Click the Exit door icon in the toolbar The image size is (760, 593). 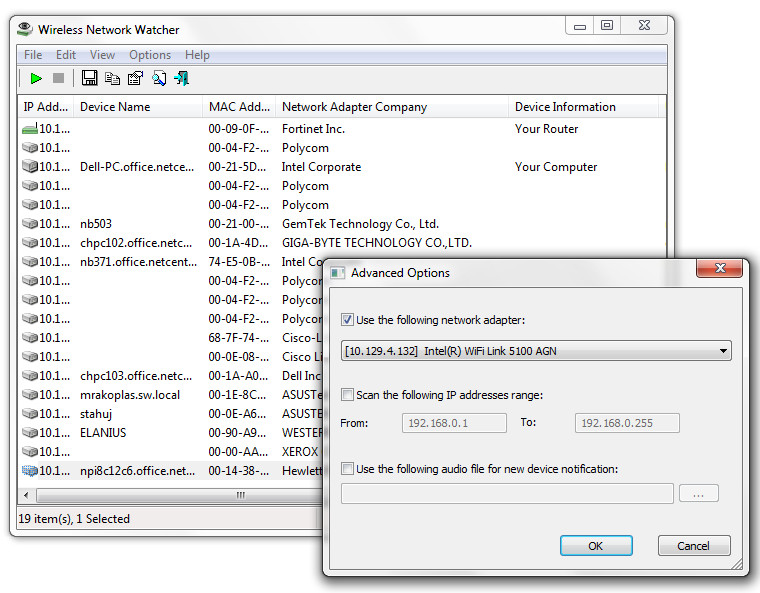(182, 78)
